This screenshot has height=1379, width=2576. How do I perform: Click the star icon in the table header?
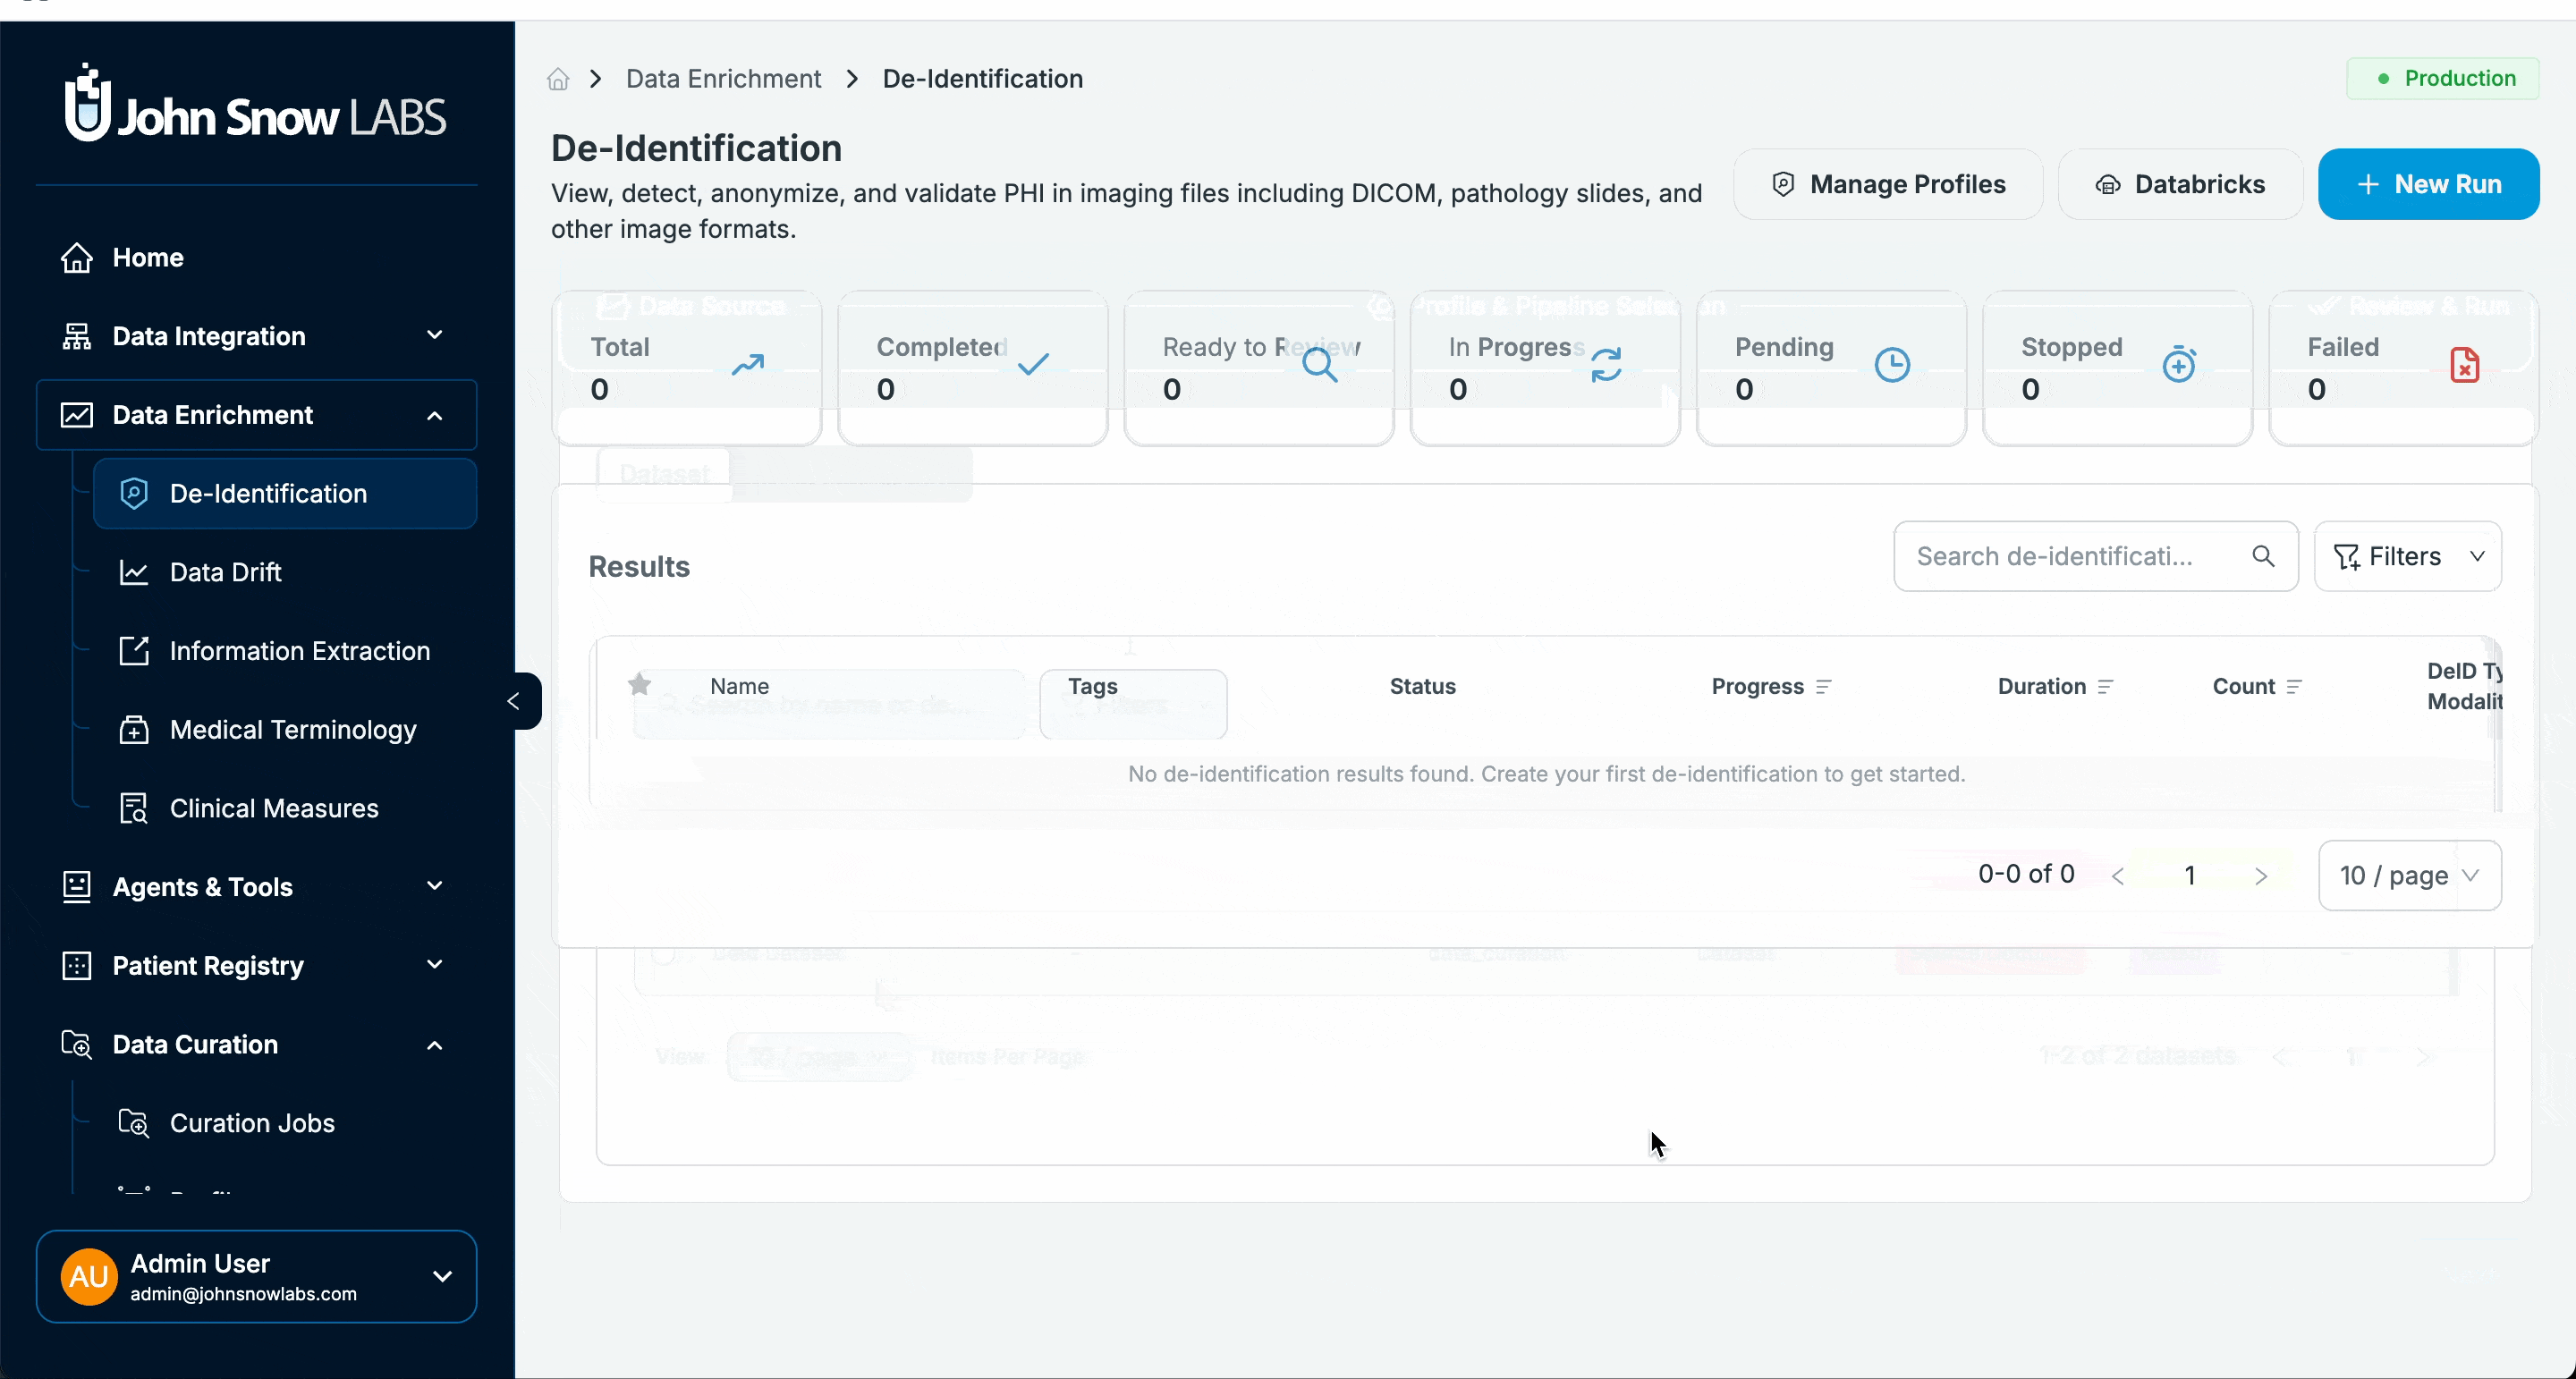640,684
